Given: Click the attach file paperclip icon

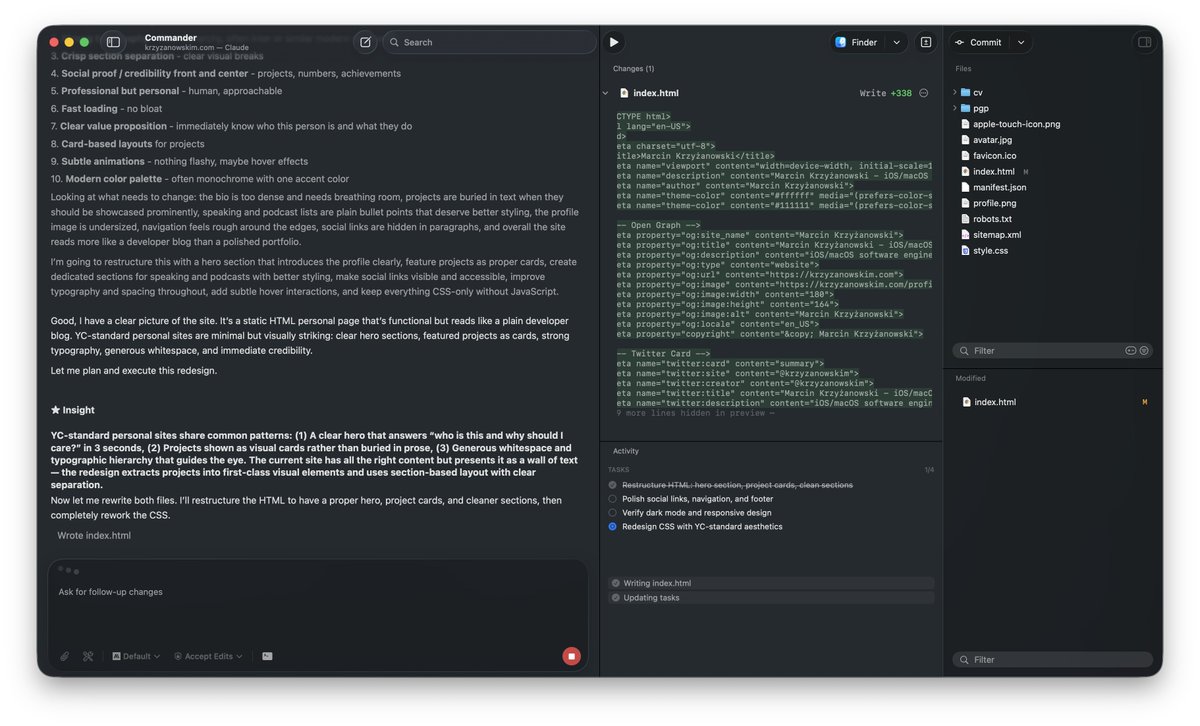Looking at the screenshot, I should point(65,657).
